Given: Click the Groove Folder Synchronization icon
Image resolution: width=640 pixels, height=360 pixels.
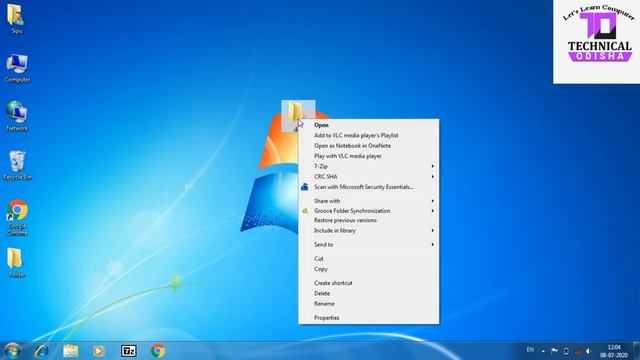Looking at the screenshot, I should pyautogui.click(x=305, y=211).
